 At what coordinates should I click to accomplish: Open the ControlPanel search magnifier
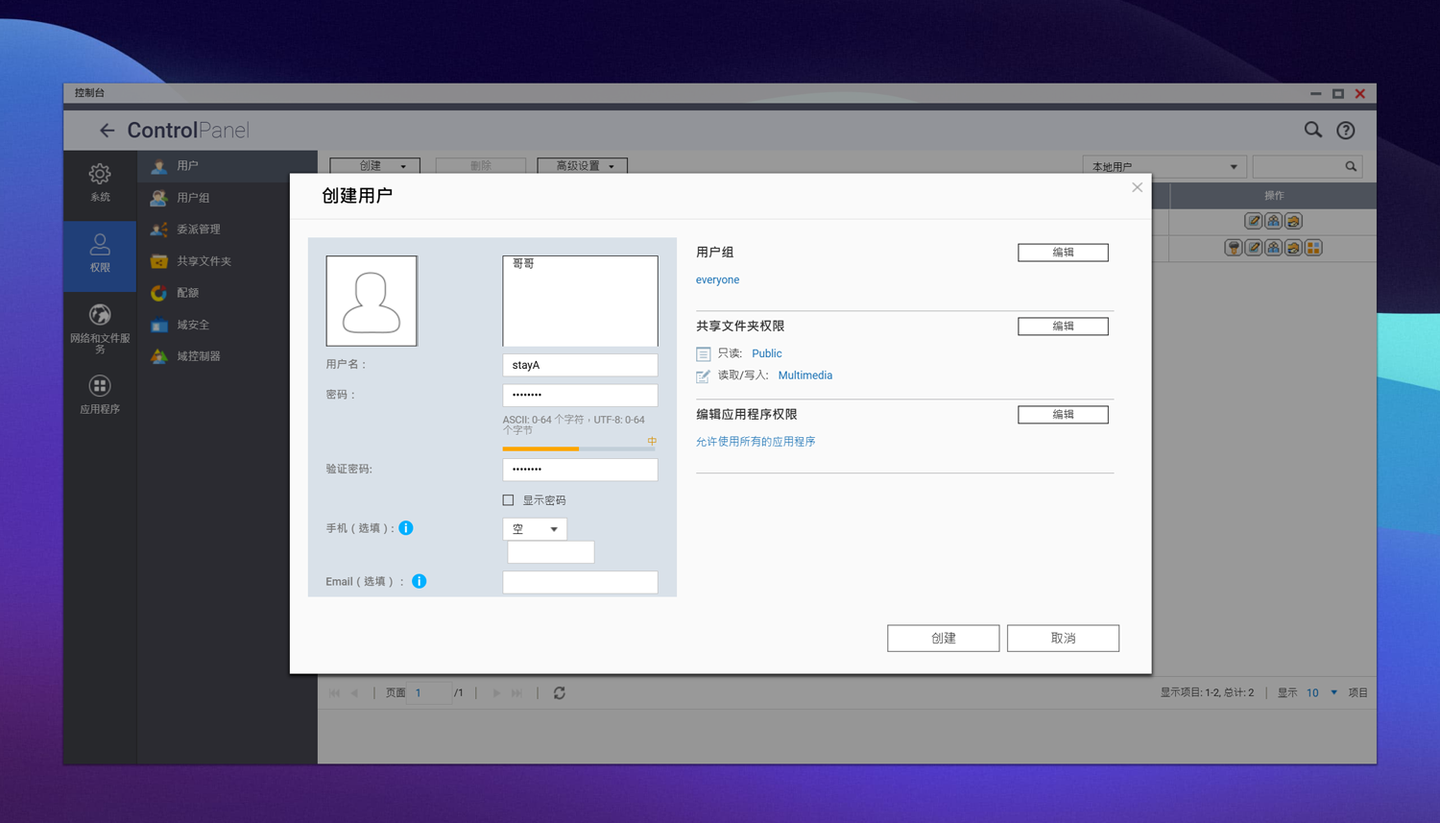1313,130
